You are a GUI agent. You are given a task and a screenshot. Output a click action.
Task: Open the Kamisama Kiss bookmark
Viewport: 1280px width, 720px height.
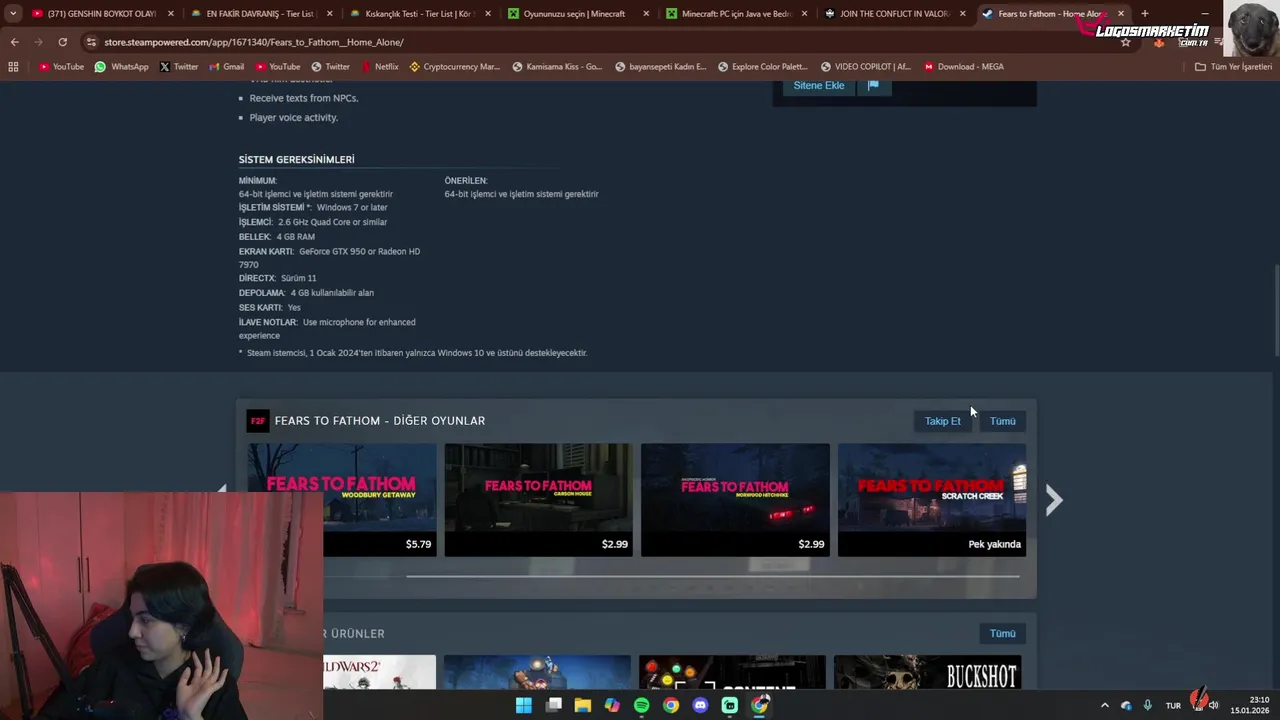coord(557,67)
